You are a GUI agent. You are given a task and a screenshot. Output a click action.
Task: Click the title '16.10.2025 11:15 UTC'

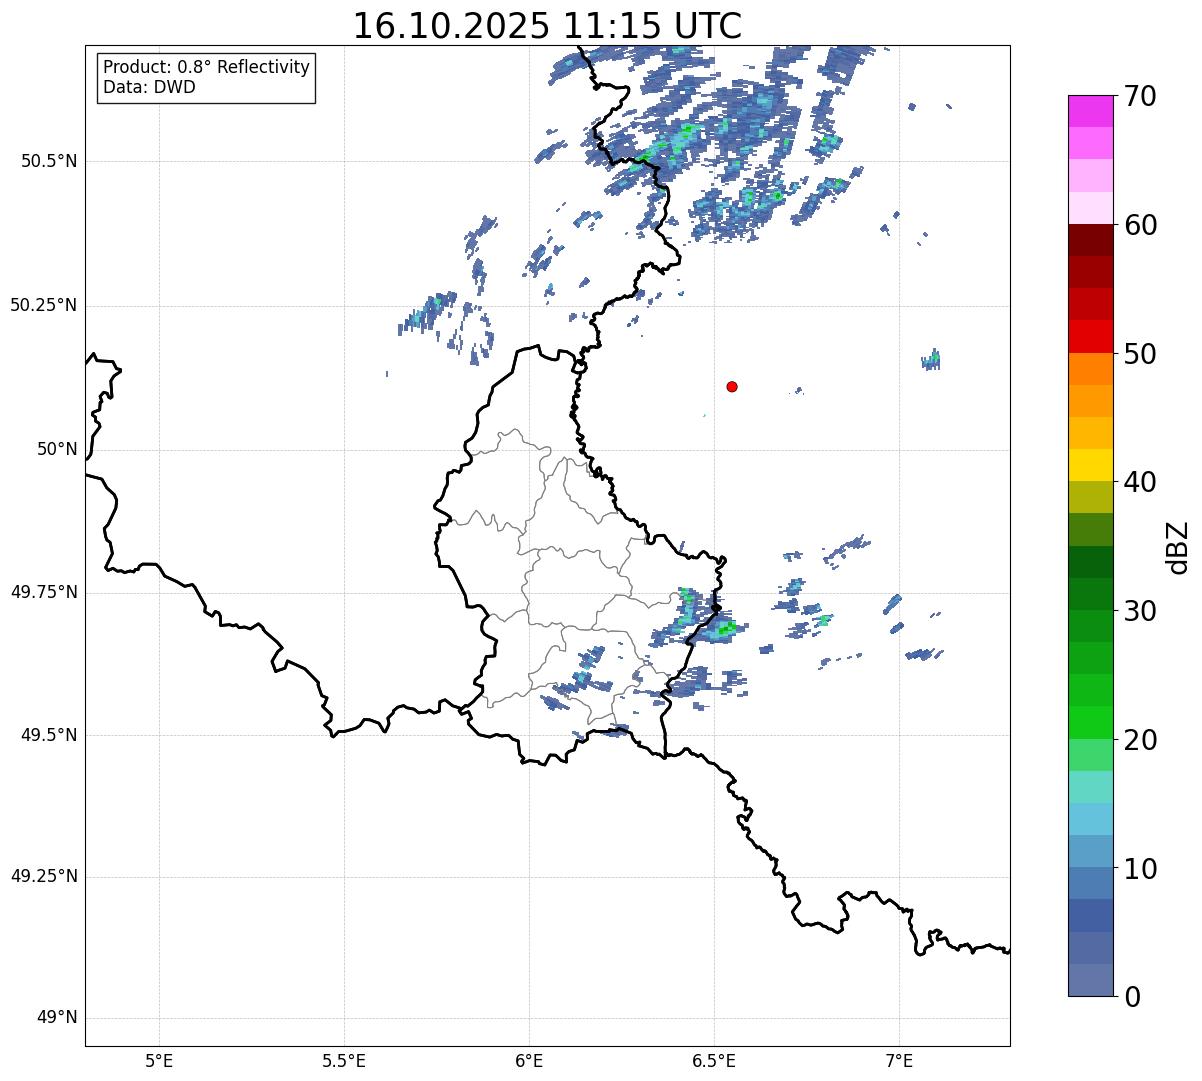547,26
